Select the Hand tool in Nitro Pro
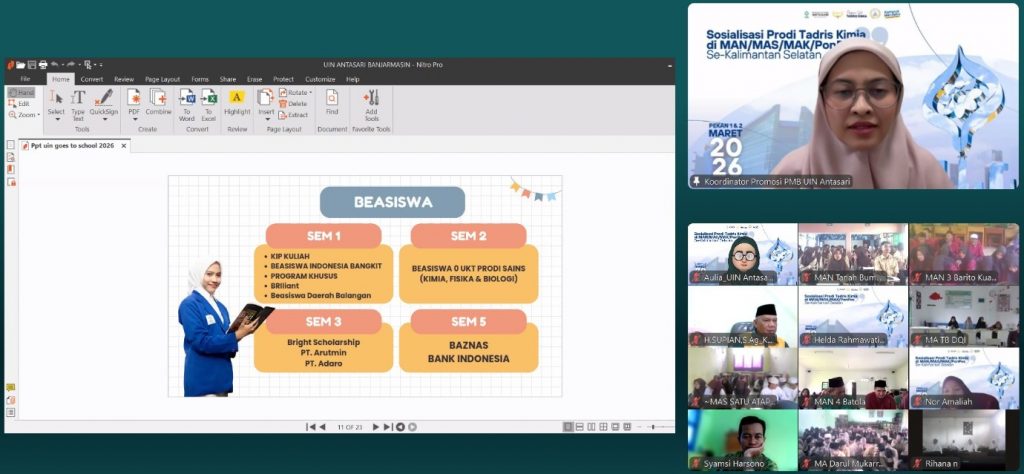The width and height of the screenshot is (1024, 474). coord(21,93)
